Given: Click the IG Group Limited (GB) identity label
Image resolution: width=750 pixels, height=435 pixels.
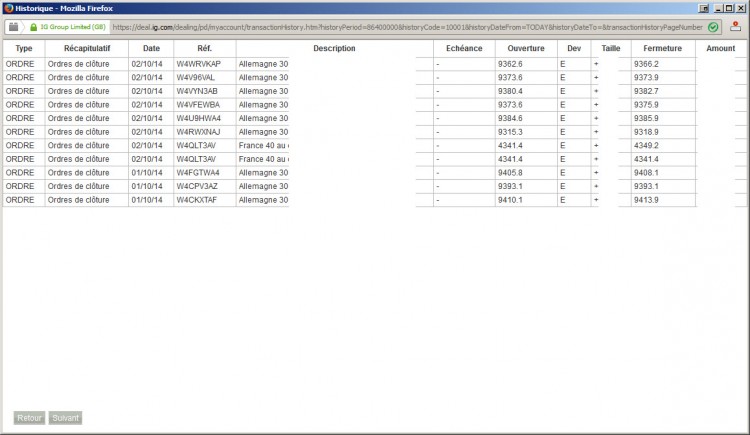Looking at the screenshot, I should 73,27.
